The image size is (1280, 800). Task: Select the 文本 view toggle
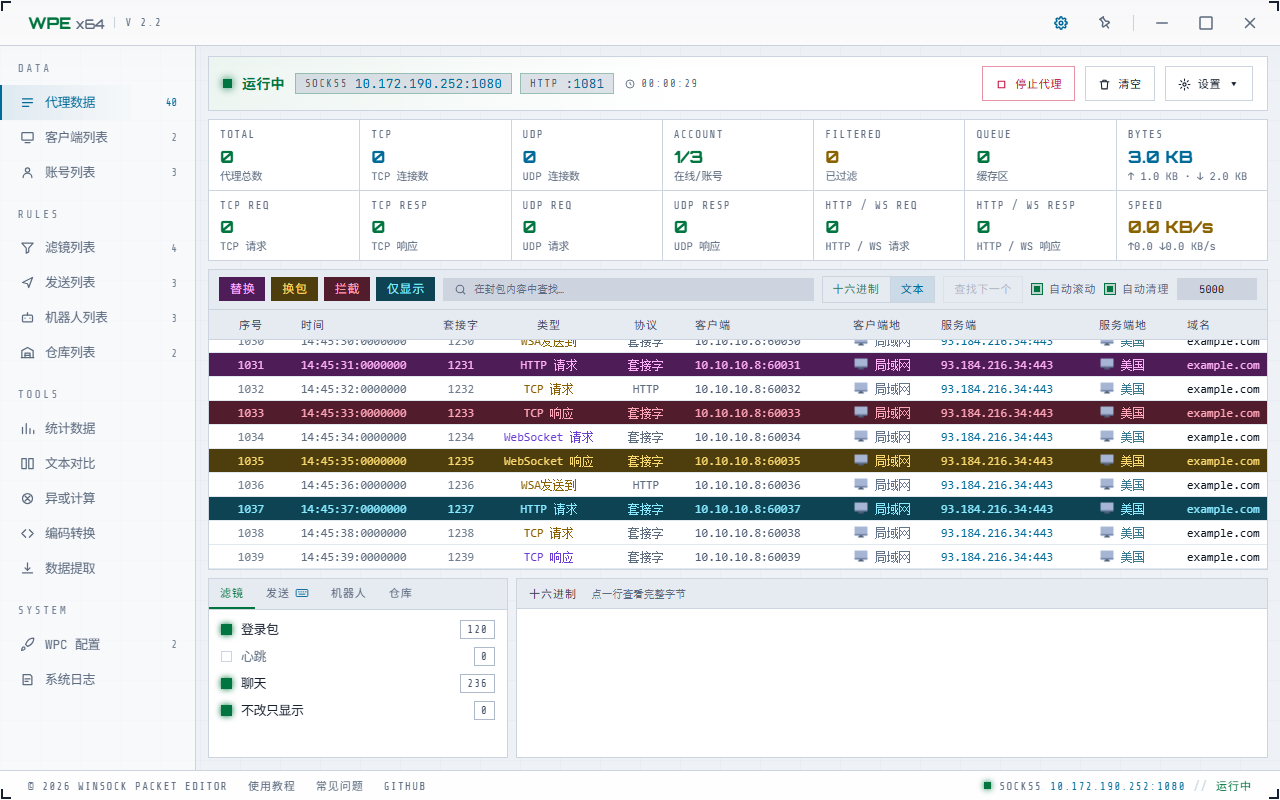[x=912, y=289]
